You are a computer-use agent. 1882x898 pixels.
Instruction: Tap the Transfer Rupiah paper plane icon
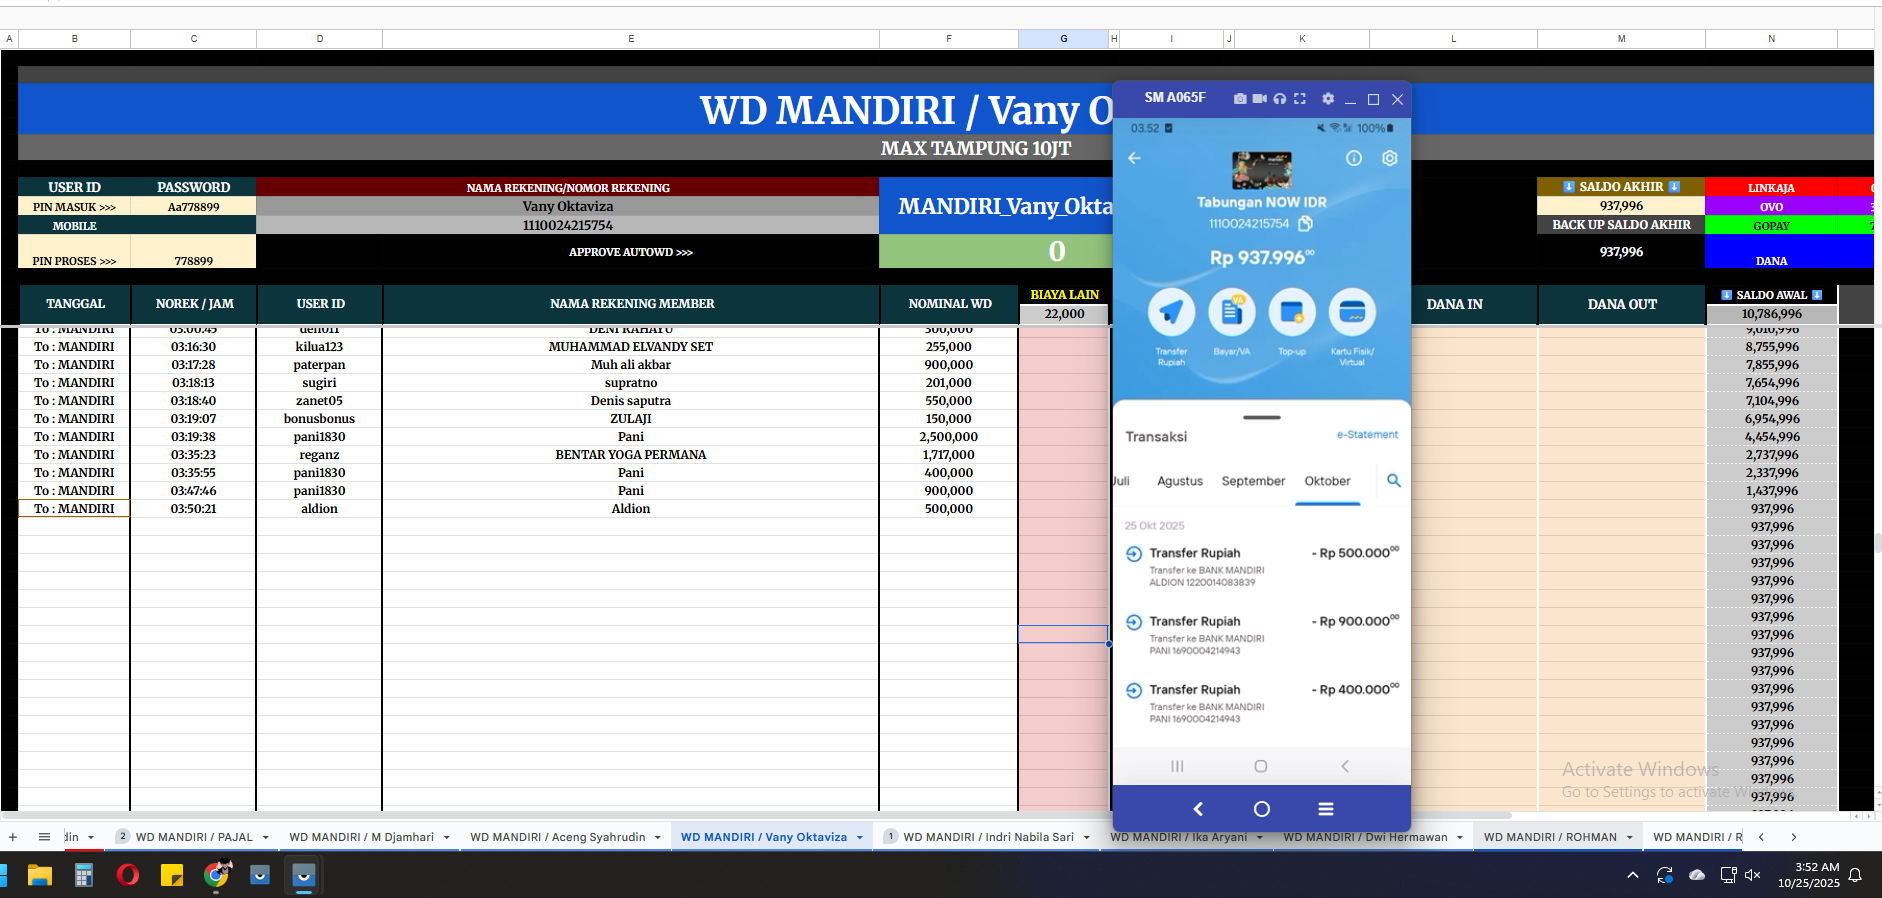click(1171, 312)
